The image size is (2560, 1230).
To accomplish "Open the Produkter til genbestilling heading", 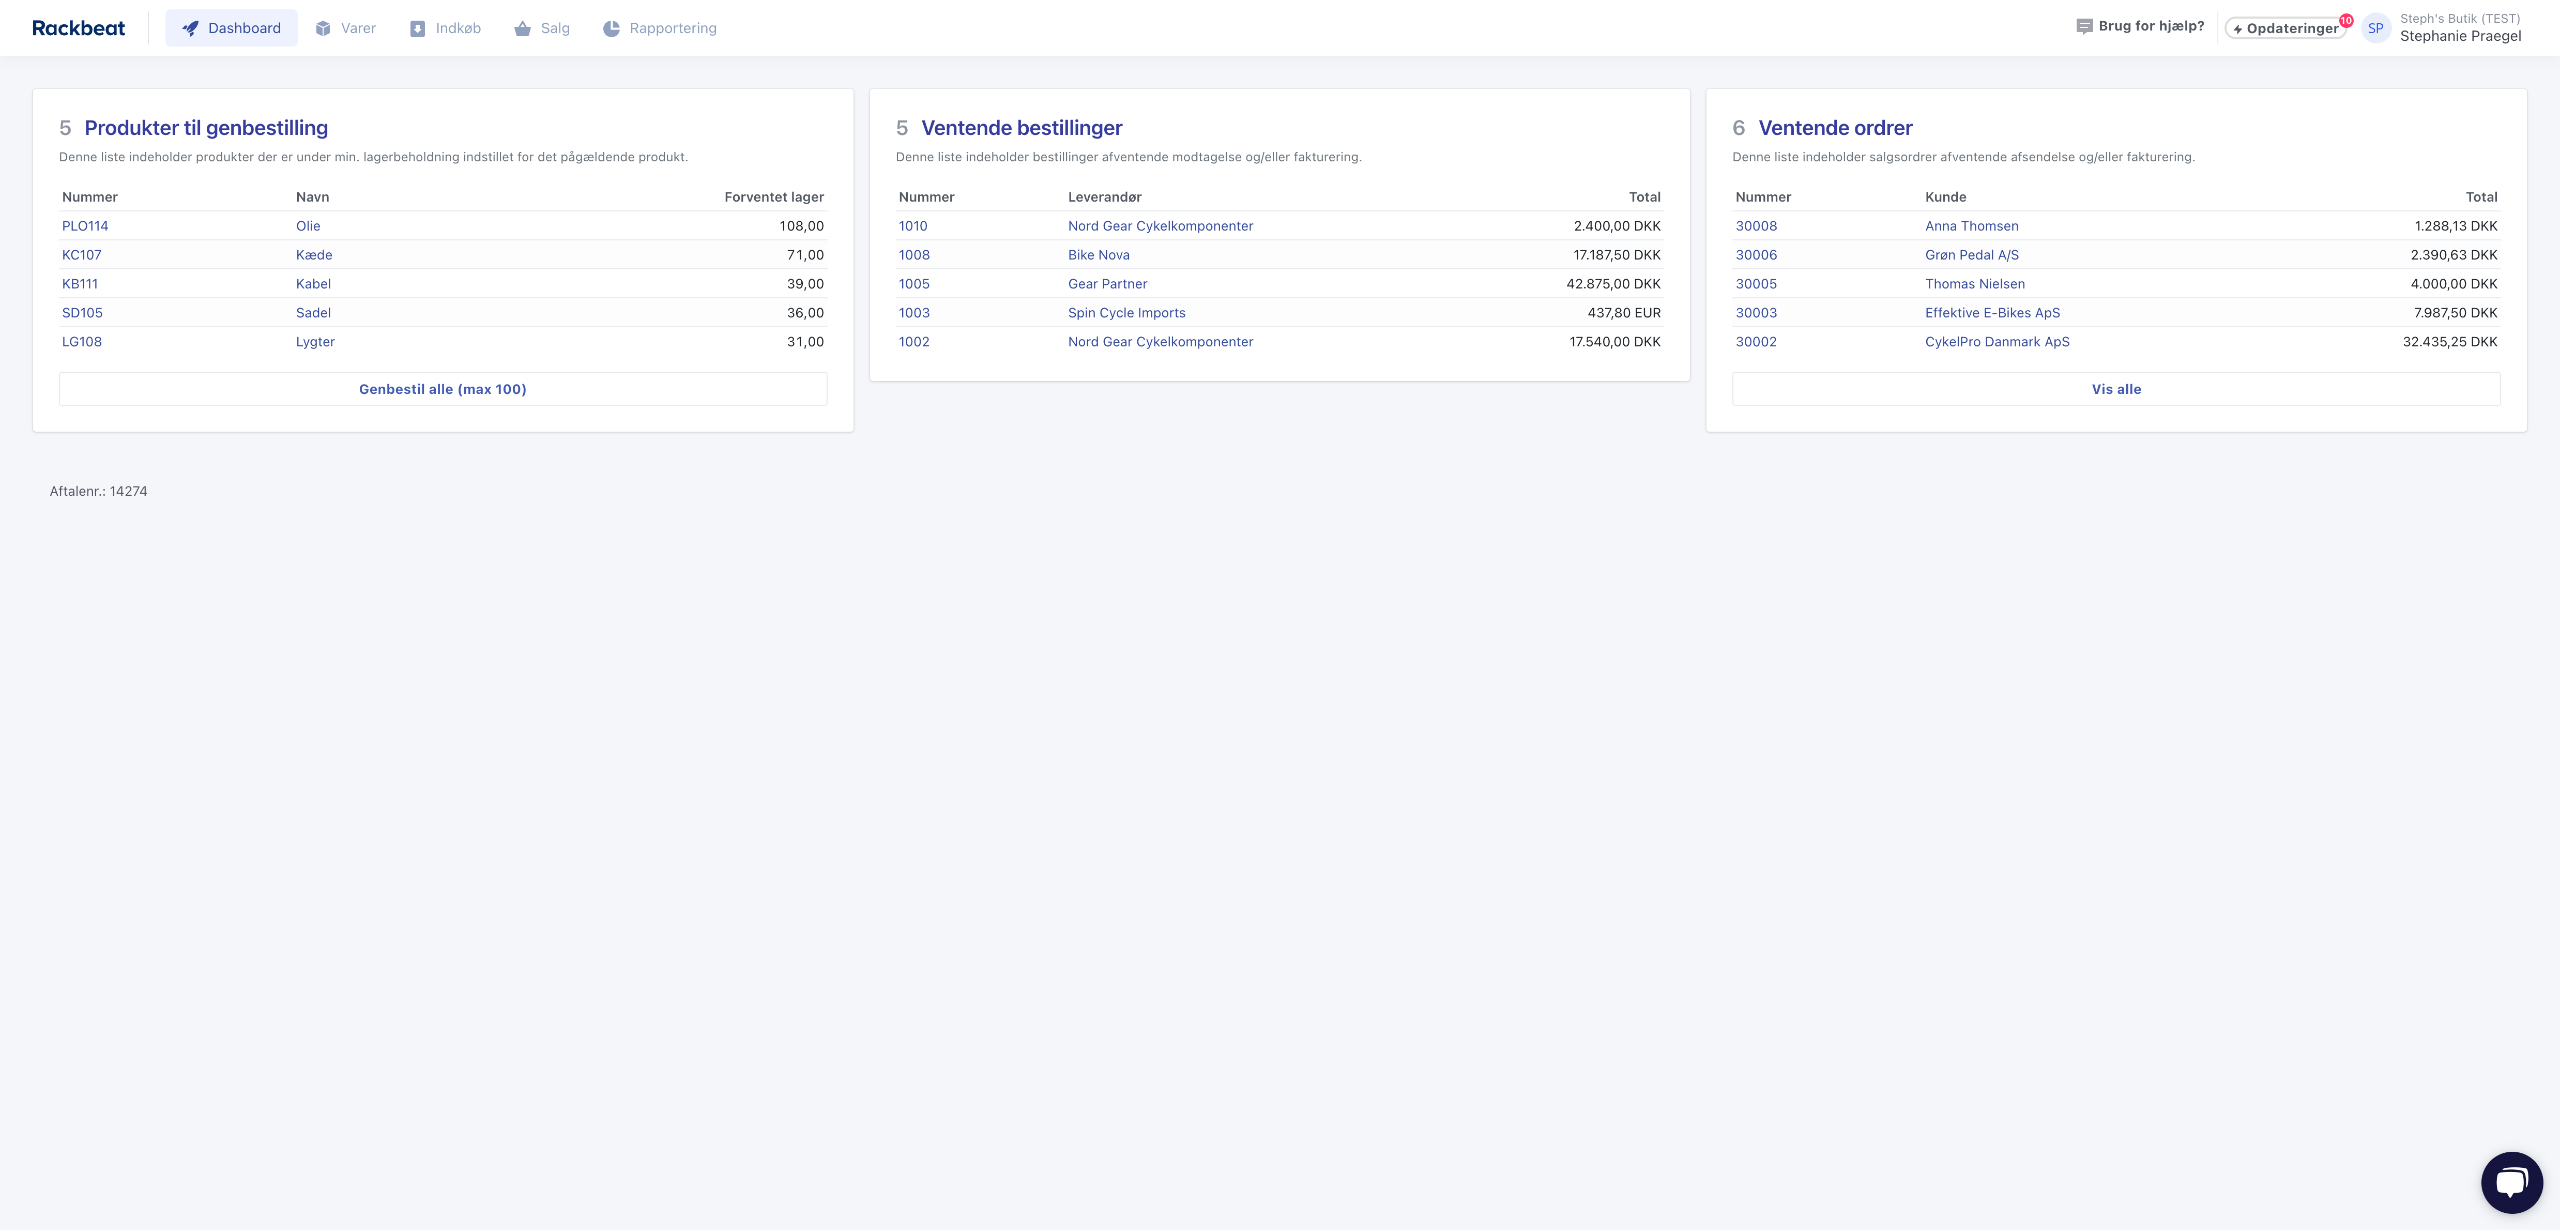I will pyautogui.click(x=206, y=128).
